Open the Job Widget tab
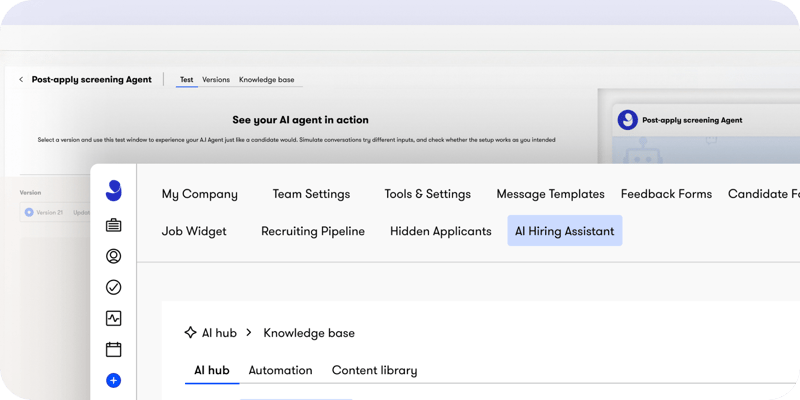800x400 pixels. click(194, 231)
